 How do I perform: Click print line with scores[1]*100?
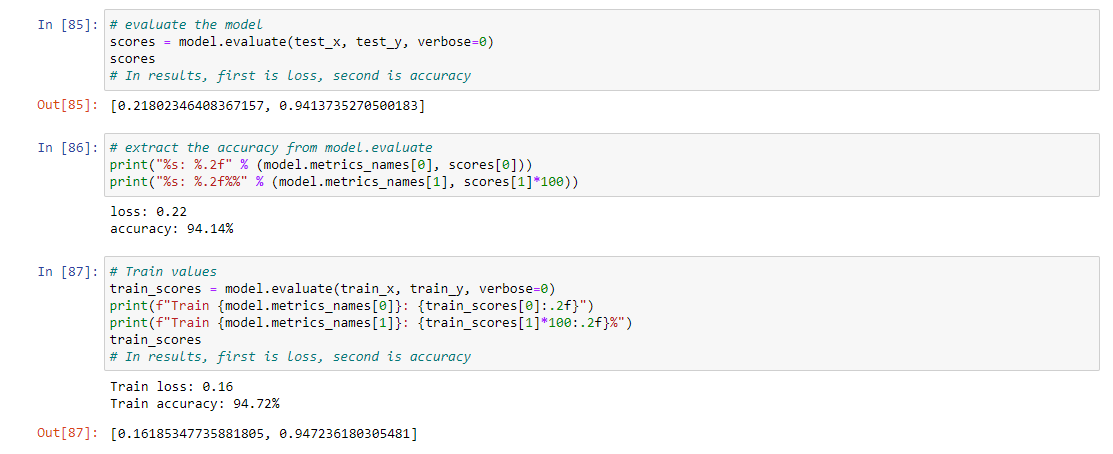pos(344,182)
